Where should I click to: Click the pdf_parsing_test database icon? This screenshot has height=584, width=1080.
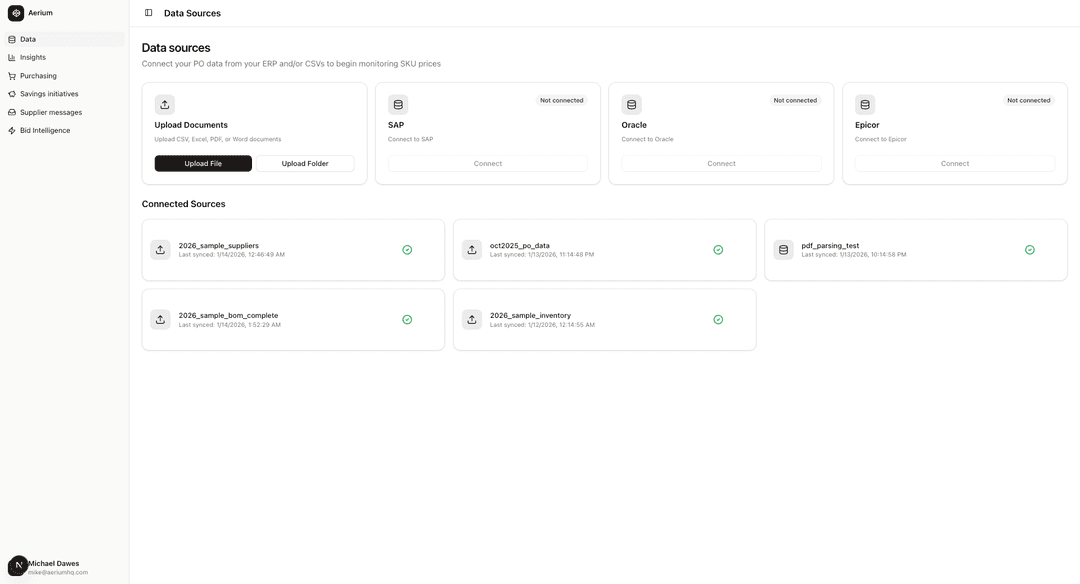783,250
